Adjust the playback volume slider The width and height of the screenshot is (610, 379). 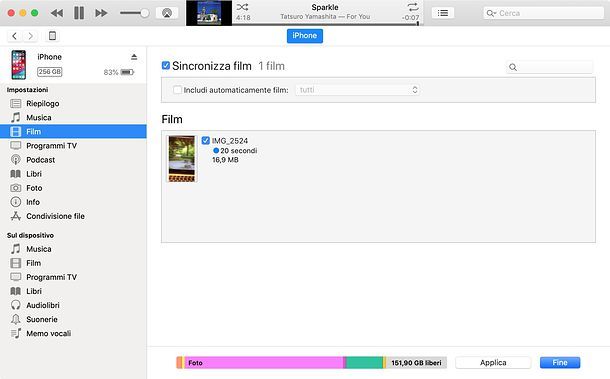(x=134, y=13)
